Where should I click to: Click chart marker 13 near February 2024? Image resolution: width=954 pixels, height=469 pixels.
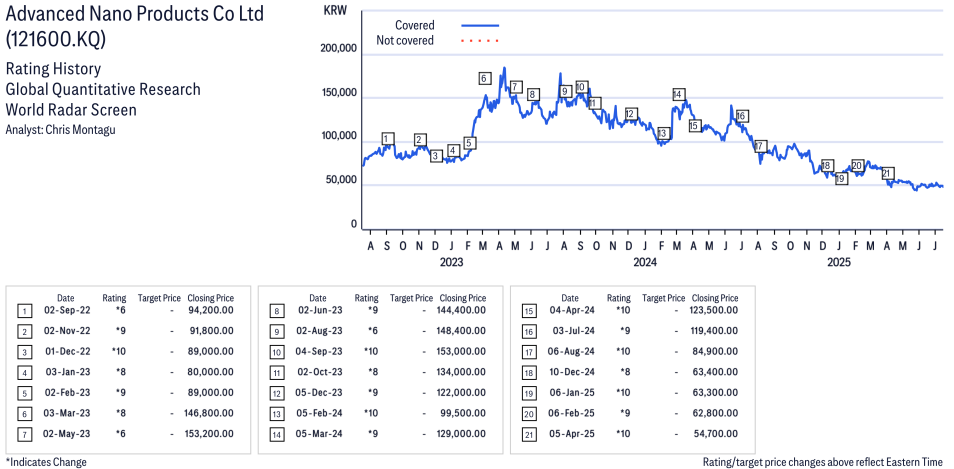coord(663,133)
